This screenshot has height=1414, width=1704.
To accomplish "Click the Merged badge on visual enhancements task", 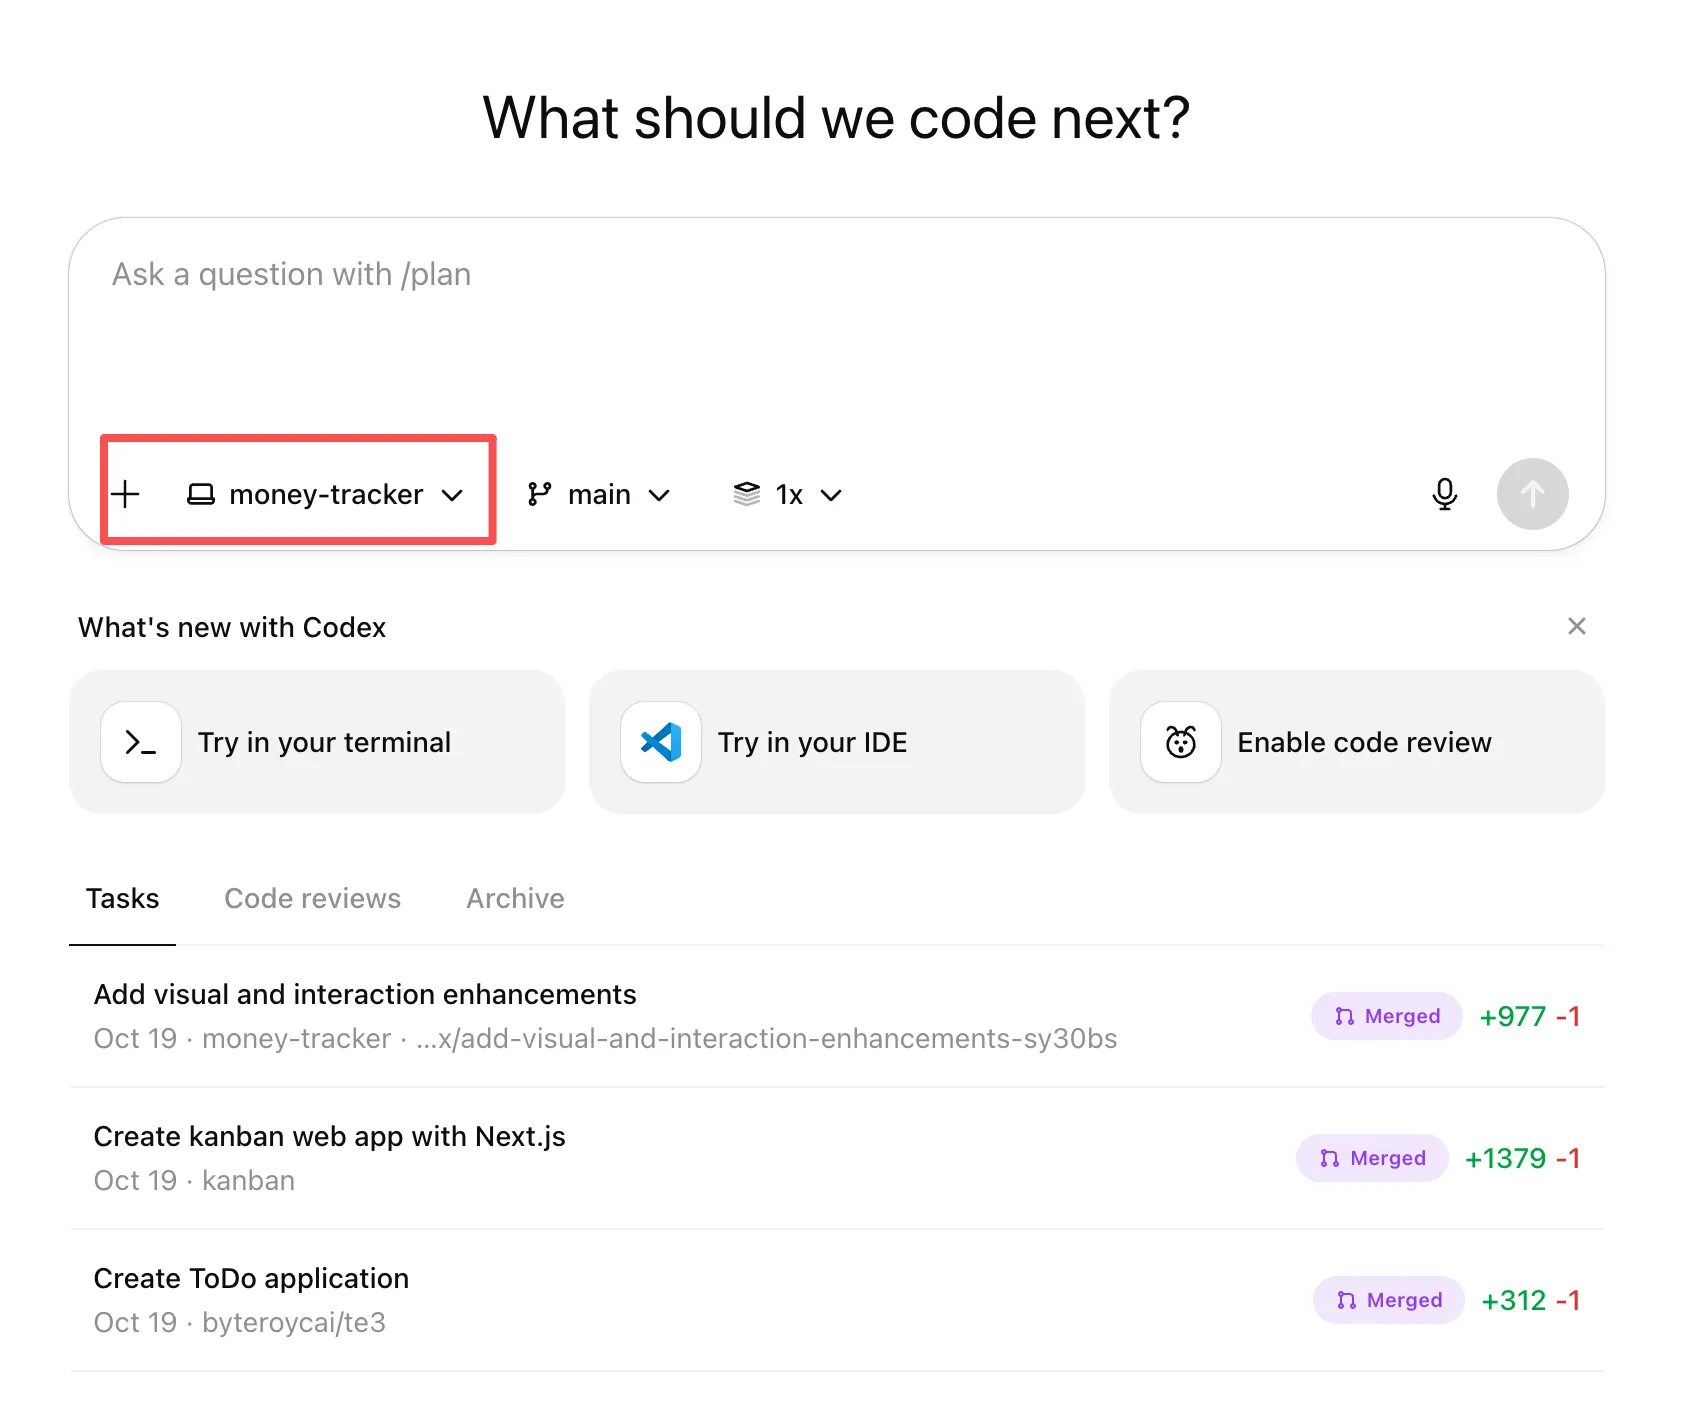I will click(x=1386, y=1016).
